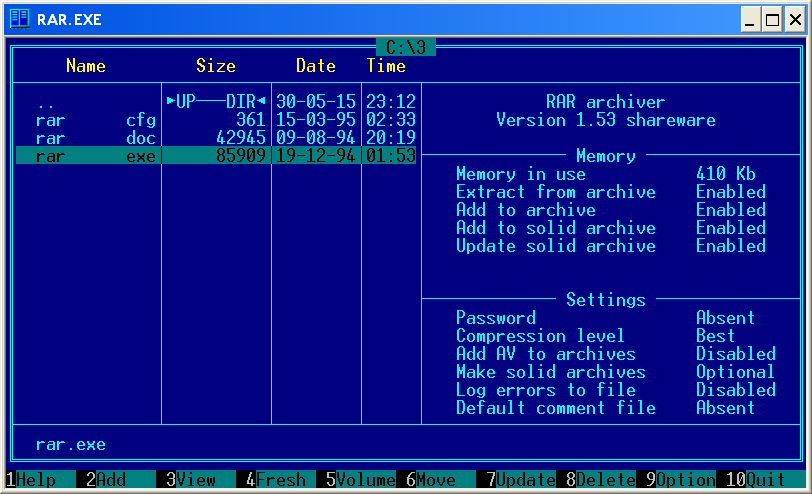This screenshot has height=494, width=812.
Task: Click the Name column header
Action: click(86, 66)
